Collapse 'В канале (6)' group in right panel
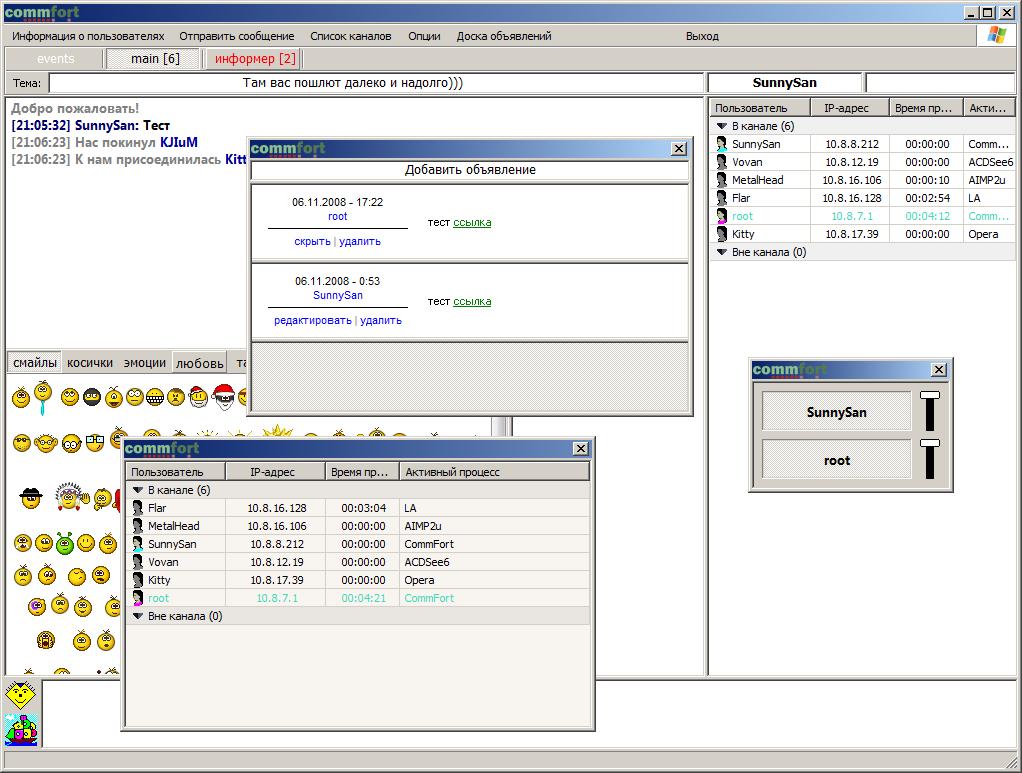 click(721, 126)
